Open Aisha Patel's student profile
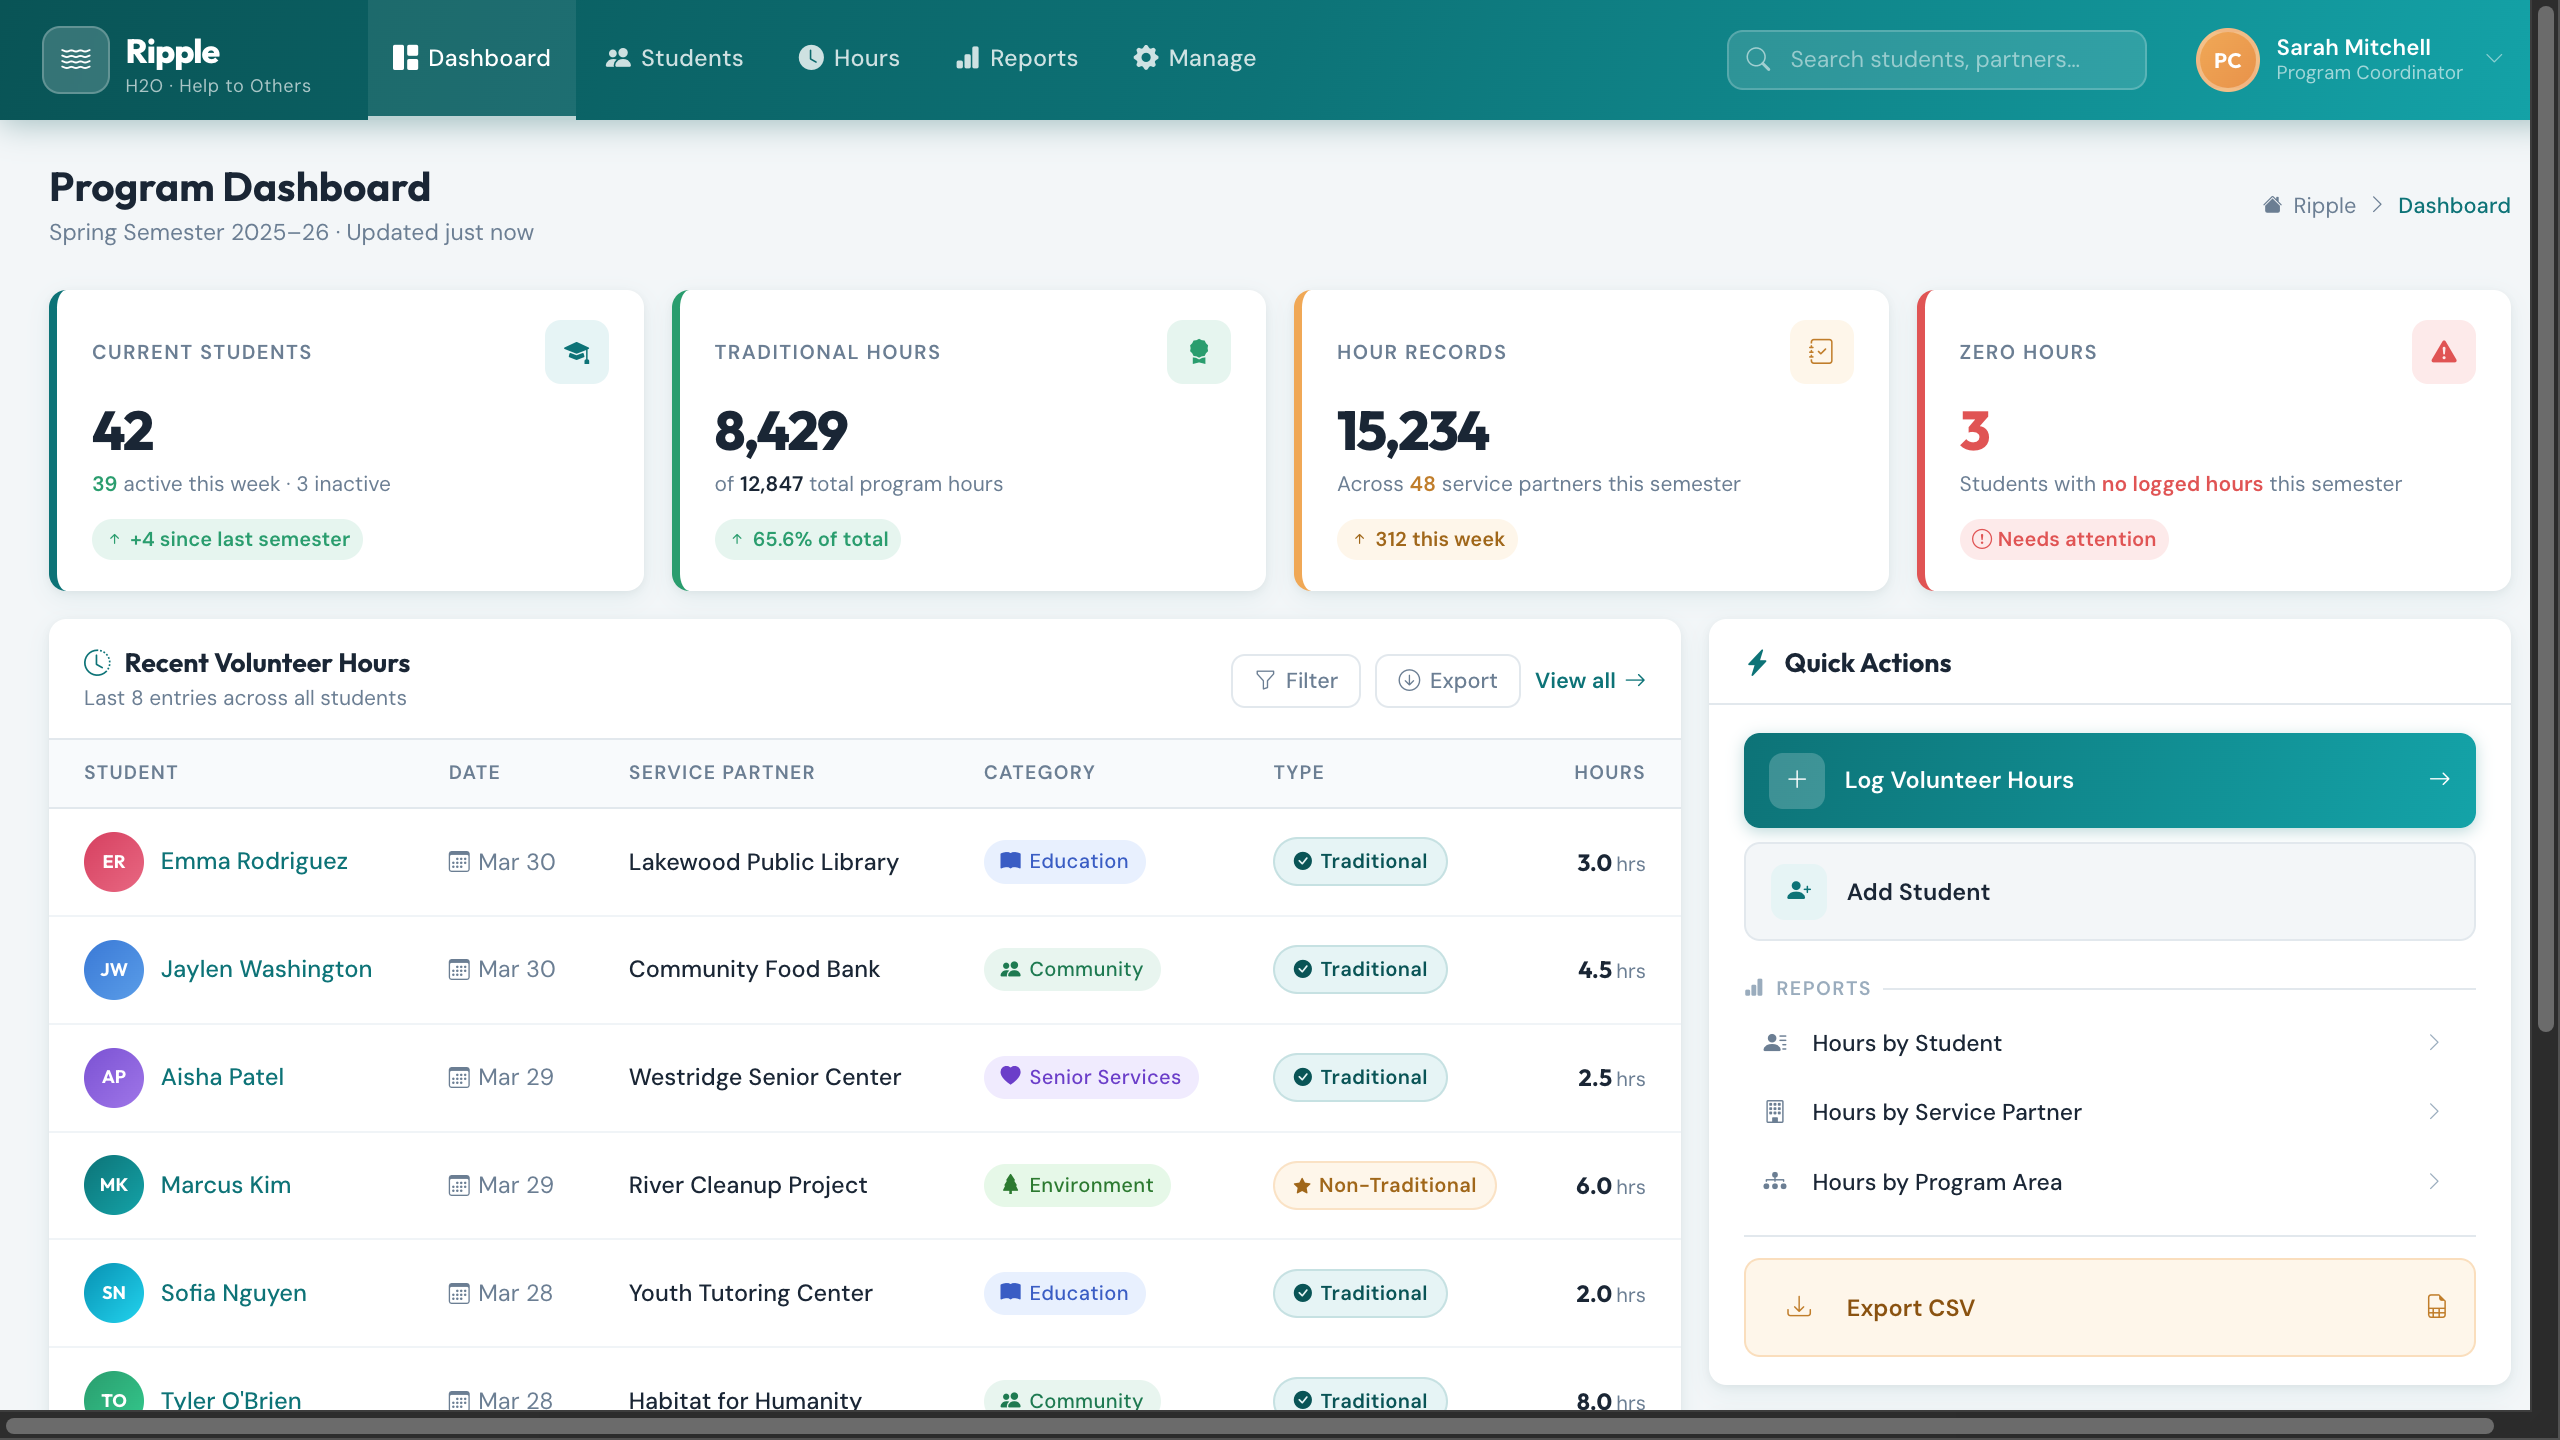This screenshot has width=2560, height=1440. coord(222,1077)
